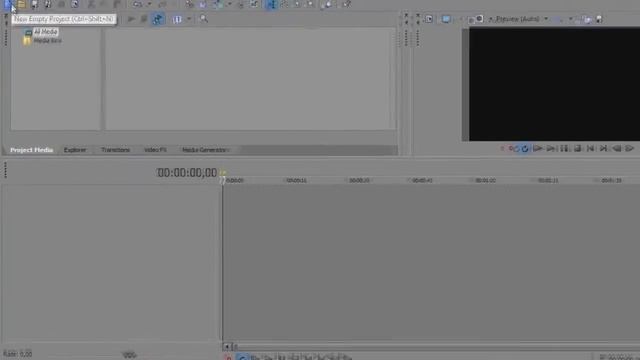Select the Zoom Edit tool
The image size is (640, 360).
(310, 4)
